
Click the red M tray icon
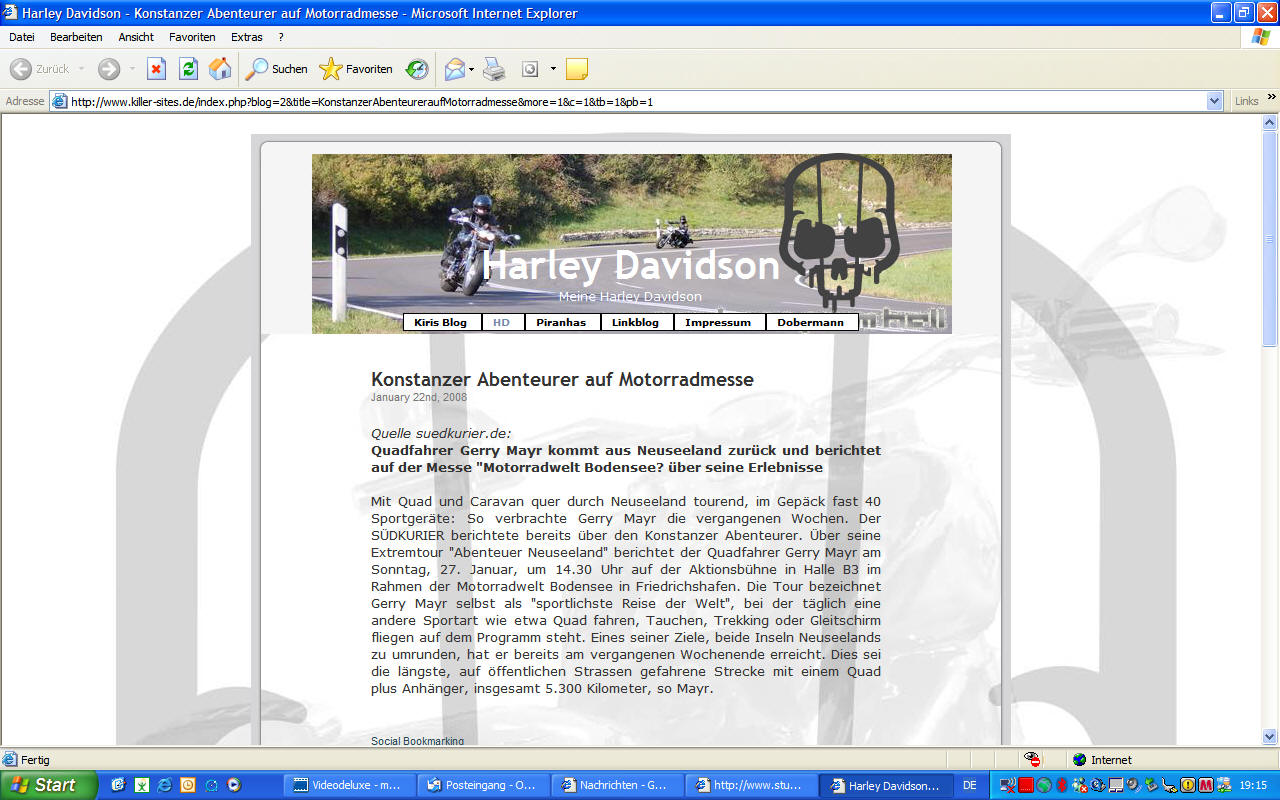[x=1206, y=785]
